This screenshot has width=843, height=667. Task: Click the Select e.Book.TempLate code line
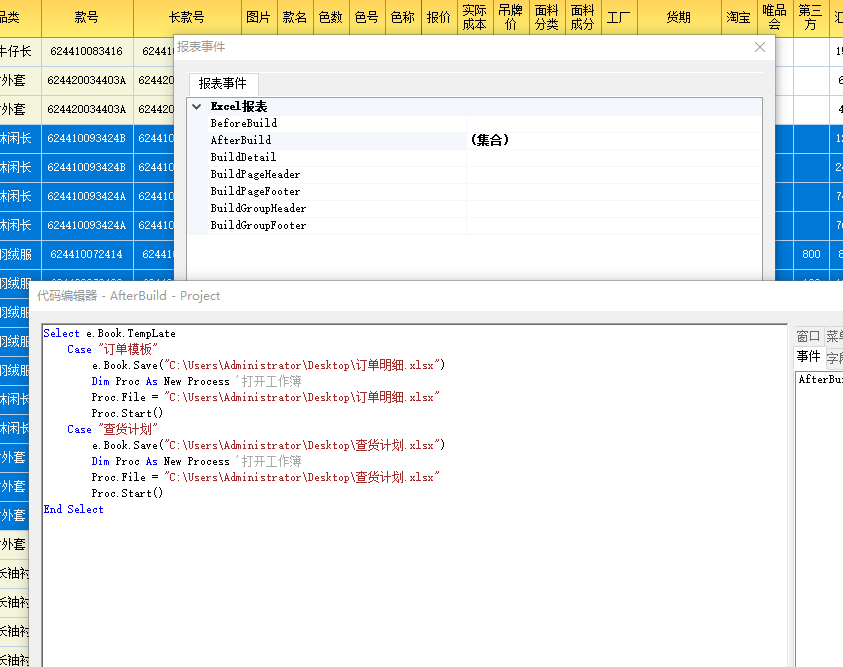pos(110,334)
